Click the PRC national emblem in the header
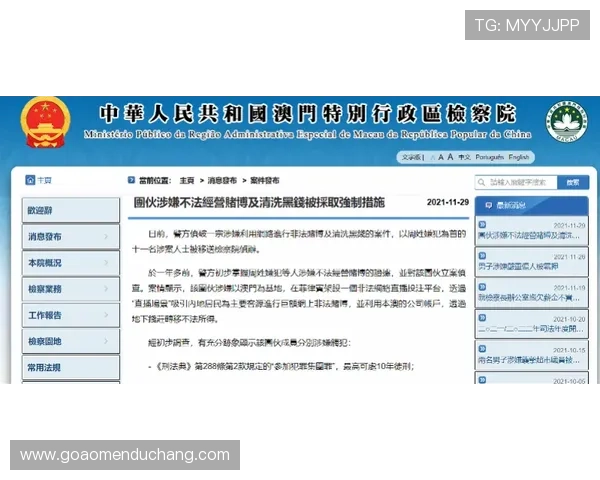The image size is (600, 480). click(45, 122)
